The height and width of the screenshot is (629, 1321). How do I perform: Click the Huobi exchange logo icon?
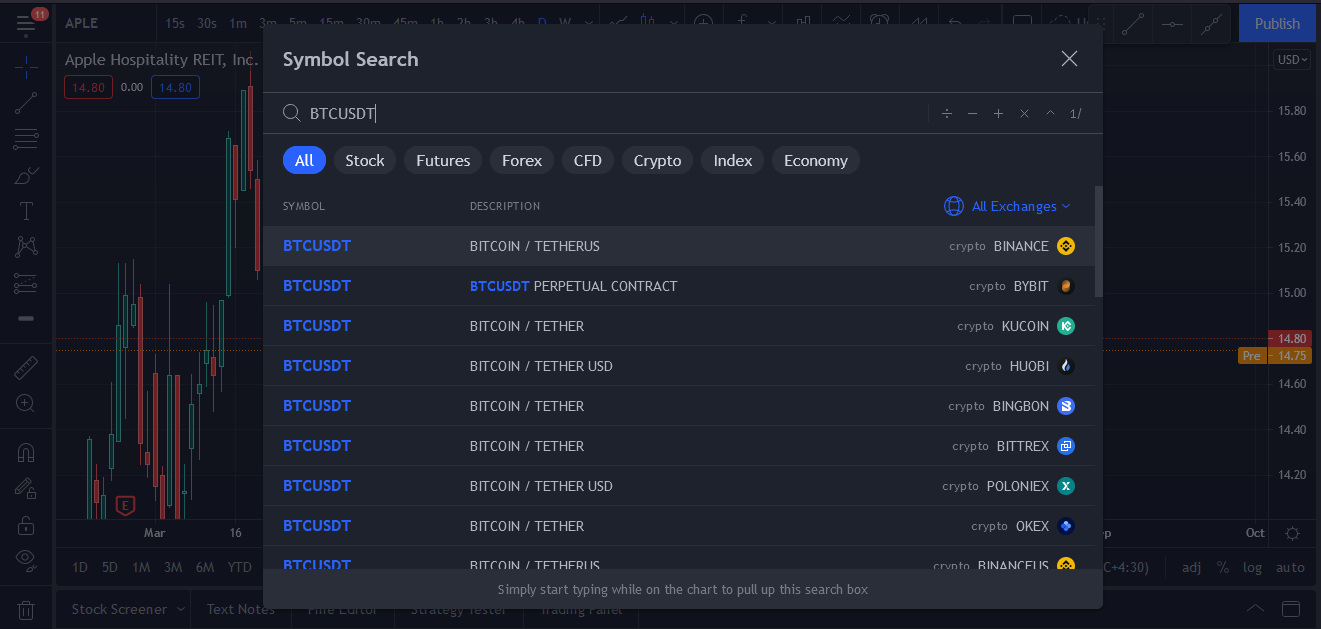1066,366
